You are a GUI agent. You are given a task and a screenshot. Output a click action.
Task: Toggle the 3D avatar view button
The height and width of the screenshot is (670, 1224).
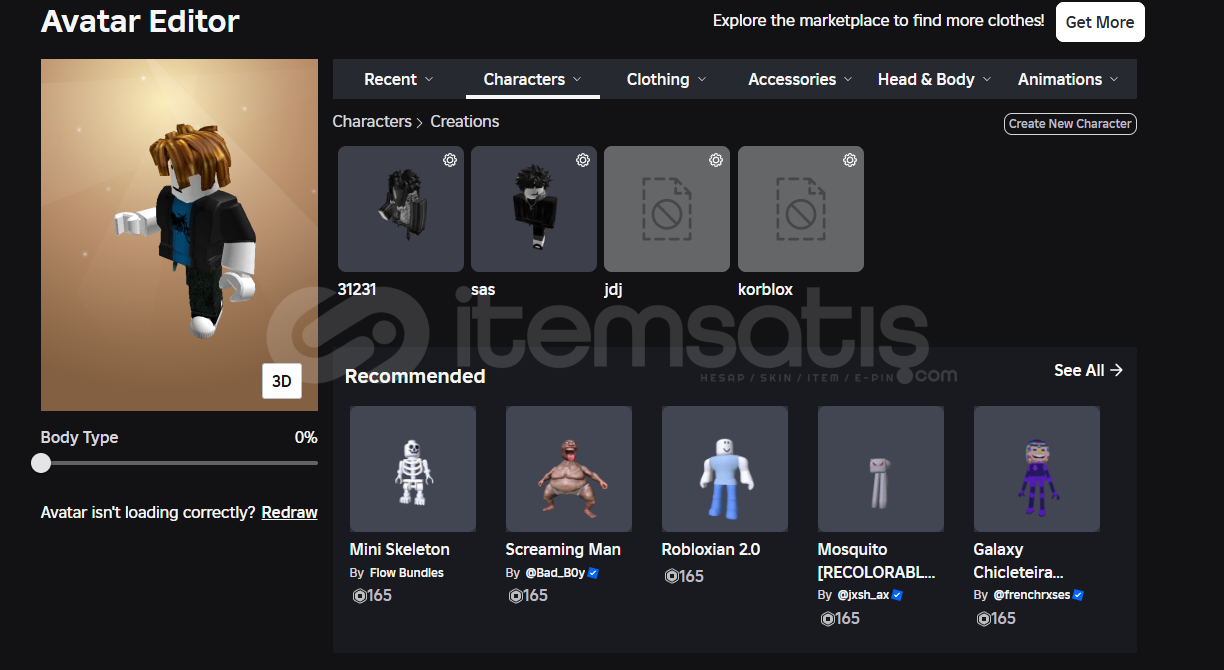pos(282,381)
